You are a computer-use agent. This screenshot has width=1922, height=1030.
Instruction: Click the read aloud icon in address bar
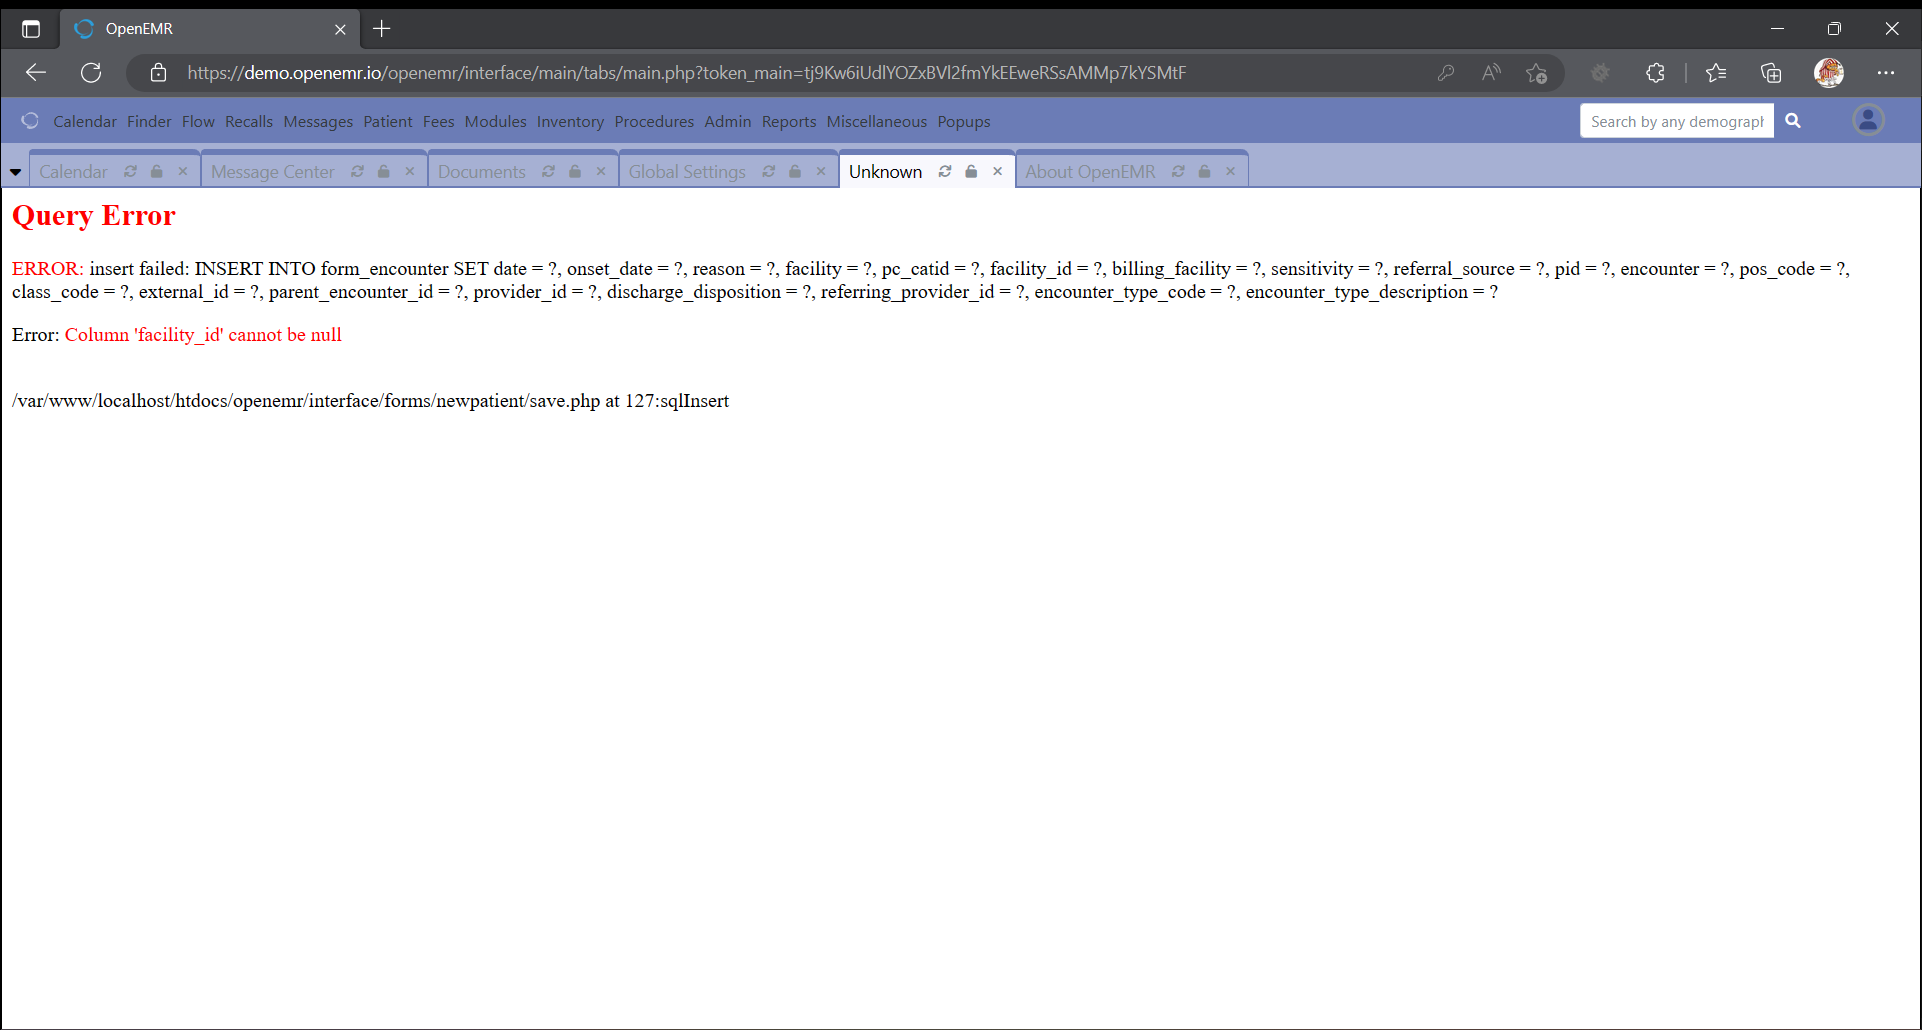coord(1491,72)
